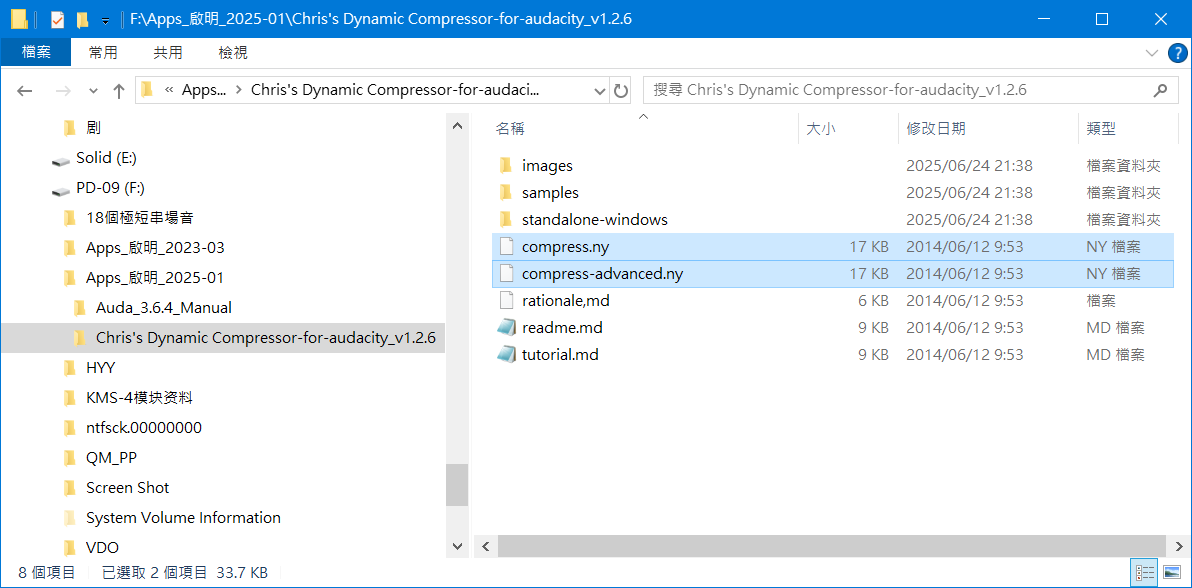Select the standalone-windows folder name
The height and width of the screenshot is (588, 1192).
tap(594, 220)
